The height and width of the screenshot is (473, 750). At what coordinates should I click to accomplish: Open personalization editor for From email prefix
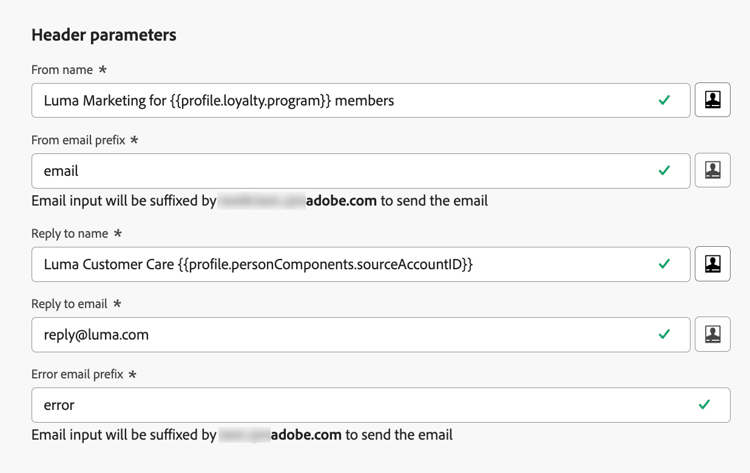click(x=712, y=170)
